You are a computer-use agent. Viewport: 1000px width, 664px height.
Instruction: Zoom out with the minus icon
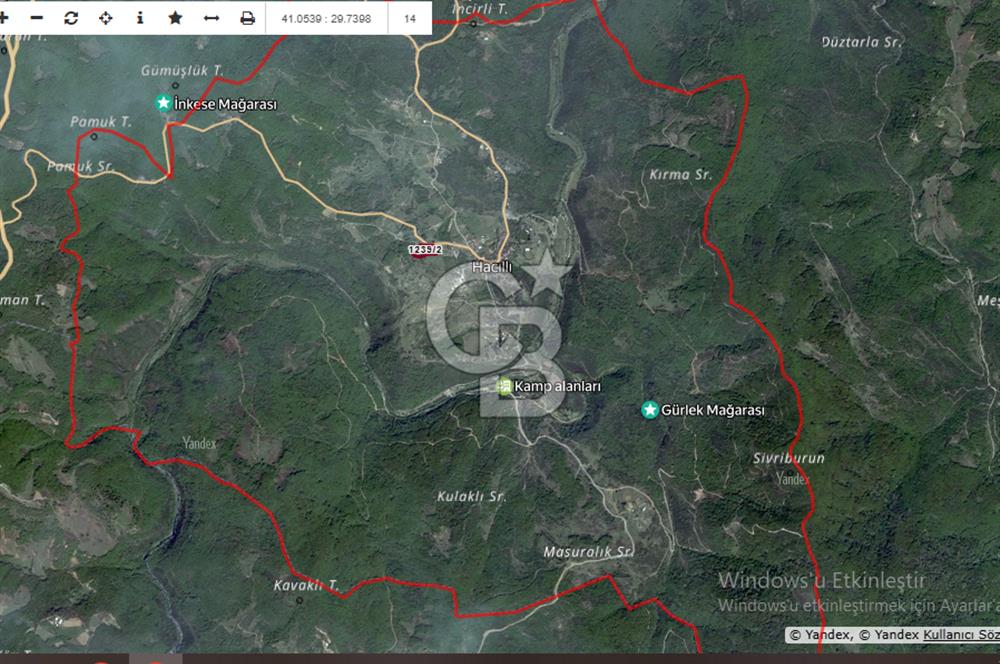[x=37, y=18]
